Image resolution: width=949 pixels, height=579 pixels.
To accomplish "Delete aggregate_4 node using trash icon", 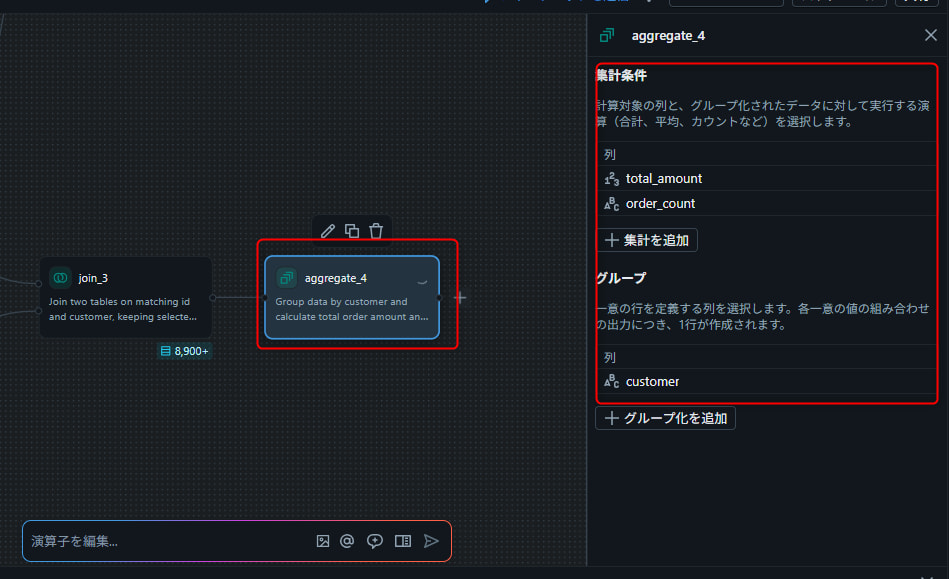I will [x=376, y=231].
